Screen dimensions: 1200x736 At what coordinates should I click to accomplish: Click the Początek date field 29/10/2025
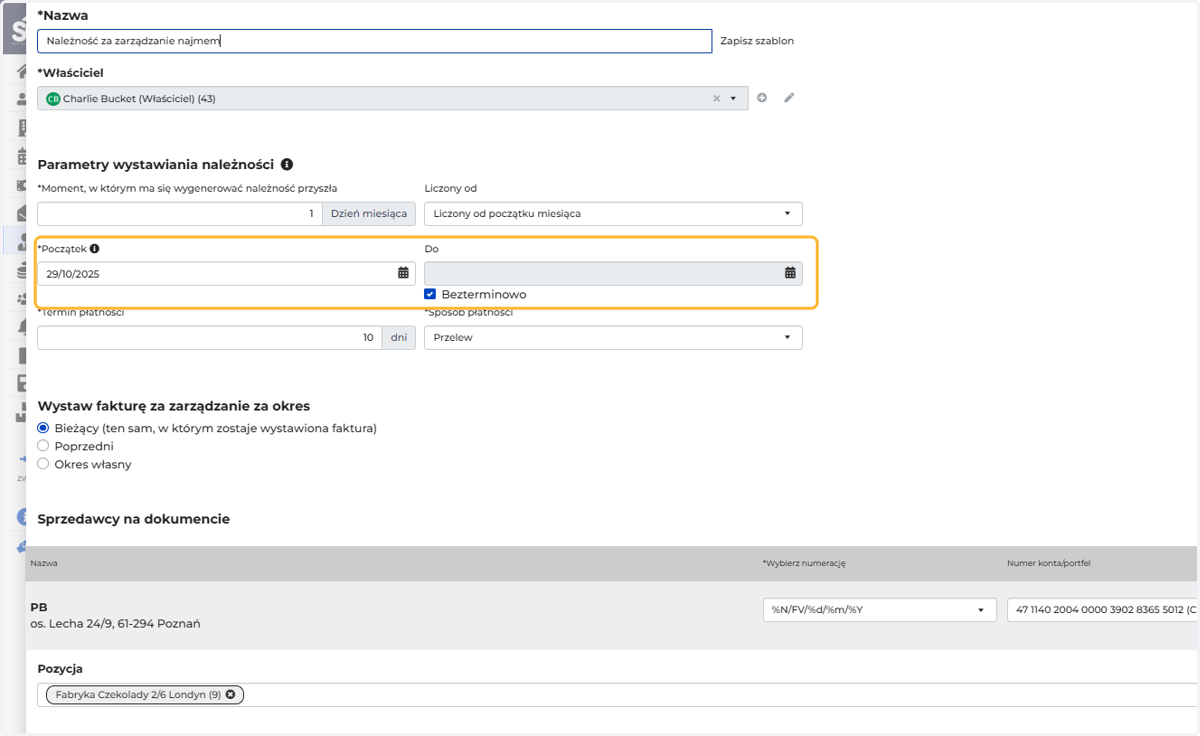(x=226, y=273)
